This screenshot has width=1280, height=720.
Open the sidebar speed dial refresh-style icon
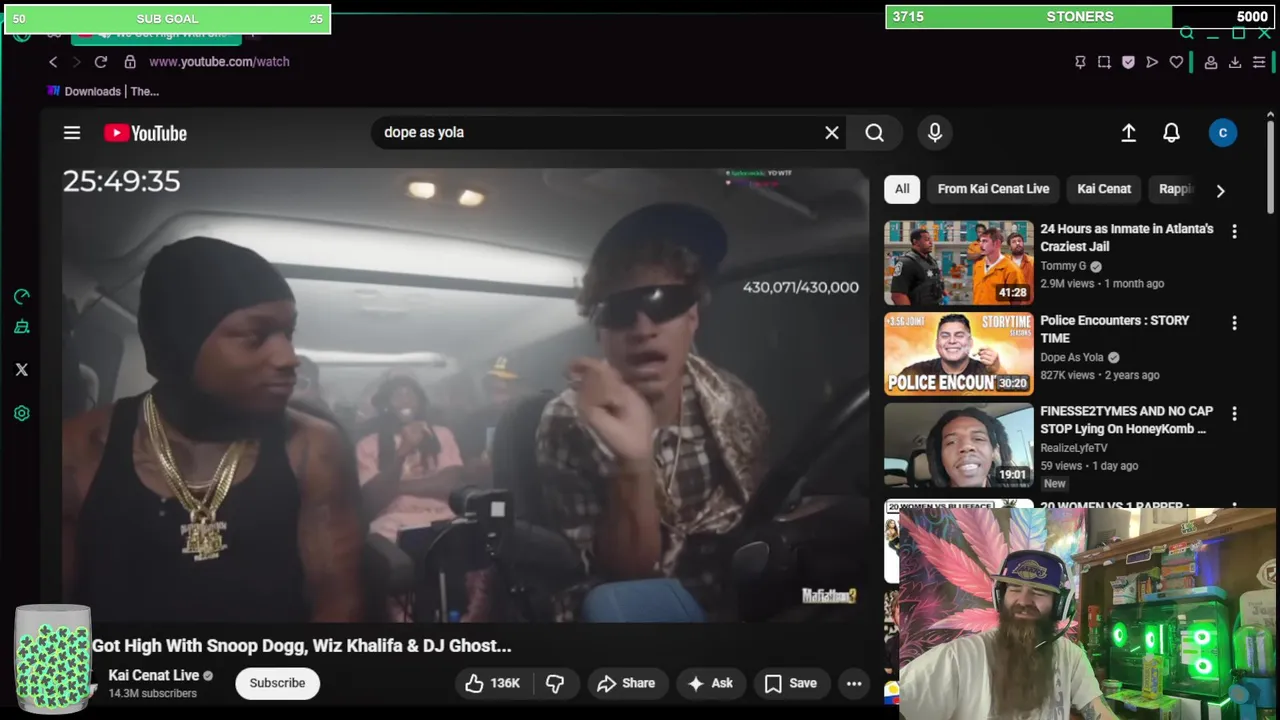22,297
